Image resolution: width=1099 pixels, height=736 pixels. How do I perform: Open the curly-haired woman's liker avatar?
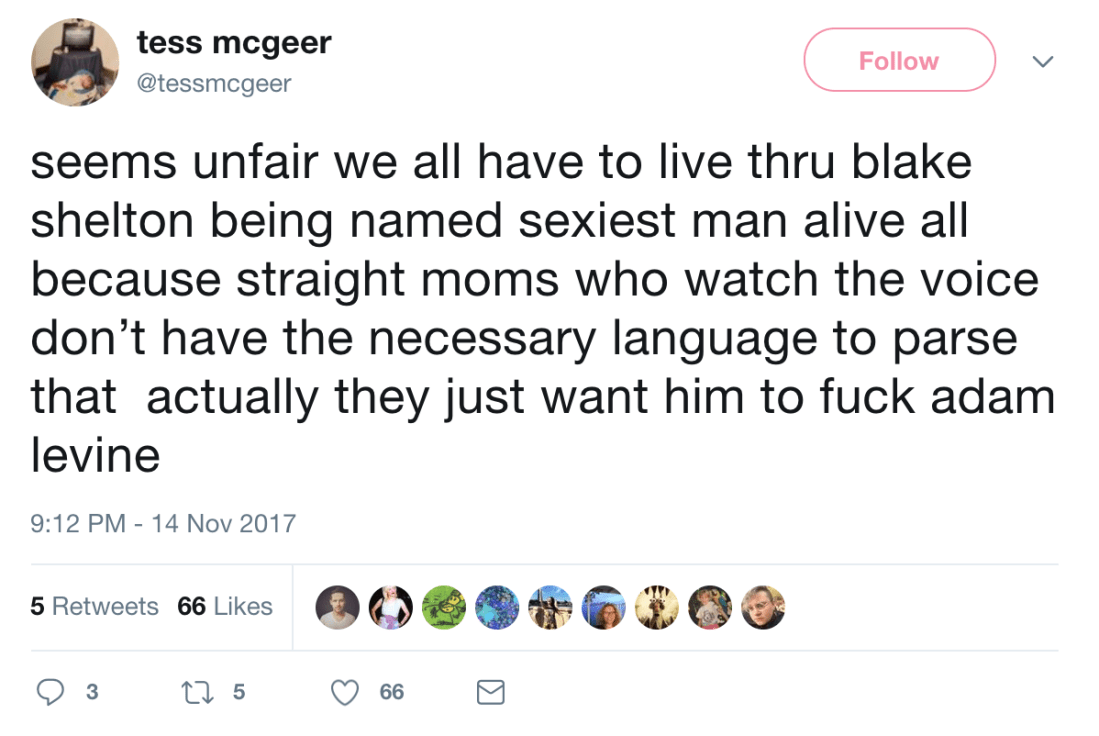tap(604, 607)
